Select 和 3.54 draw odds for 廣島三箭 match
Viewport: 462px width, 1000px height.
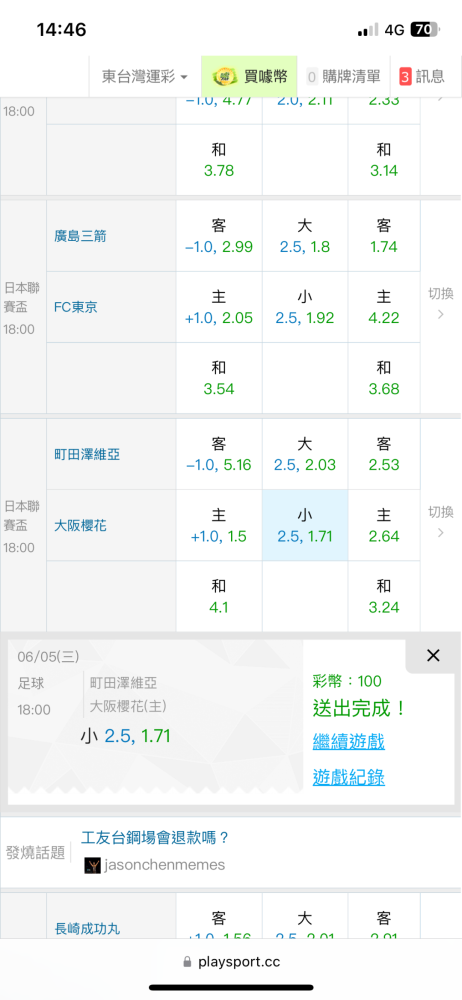[x=219, y=378]
